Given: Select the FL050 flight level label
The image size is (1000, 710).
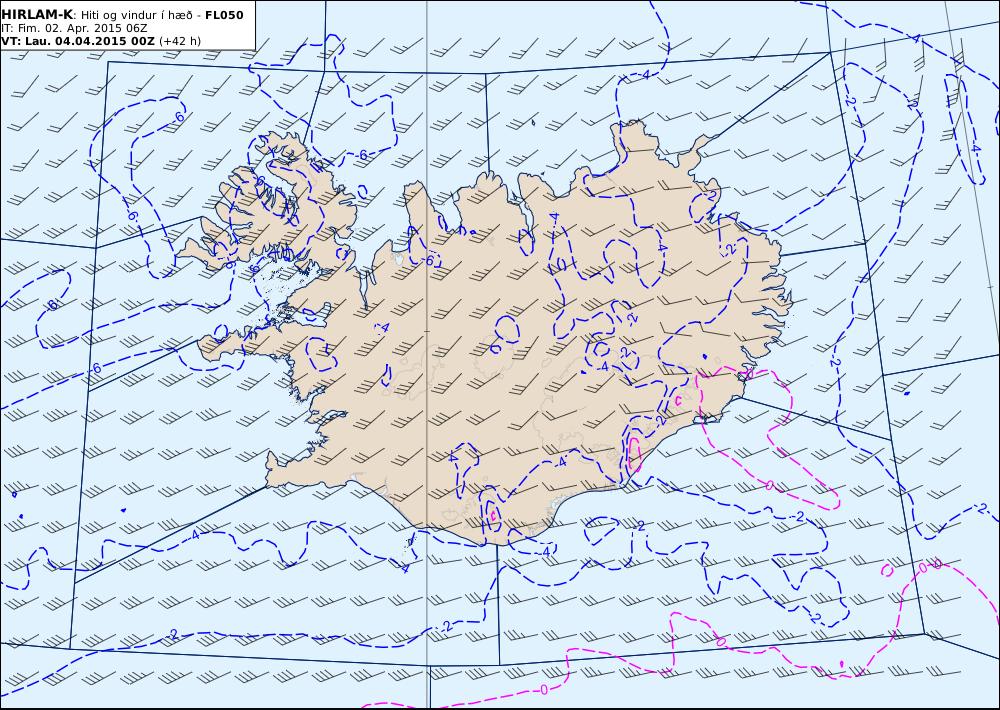Looking at the screenshot, I should tap(224, 15).
